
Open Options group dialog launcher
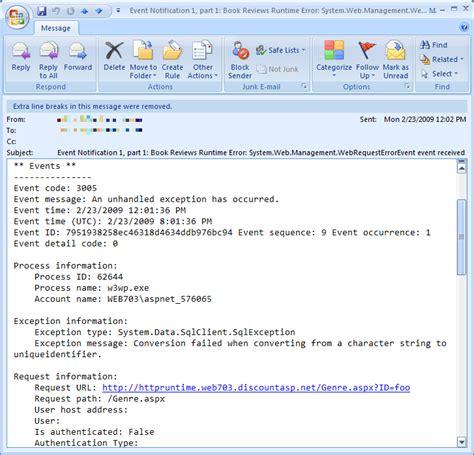point(407,86)
